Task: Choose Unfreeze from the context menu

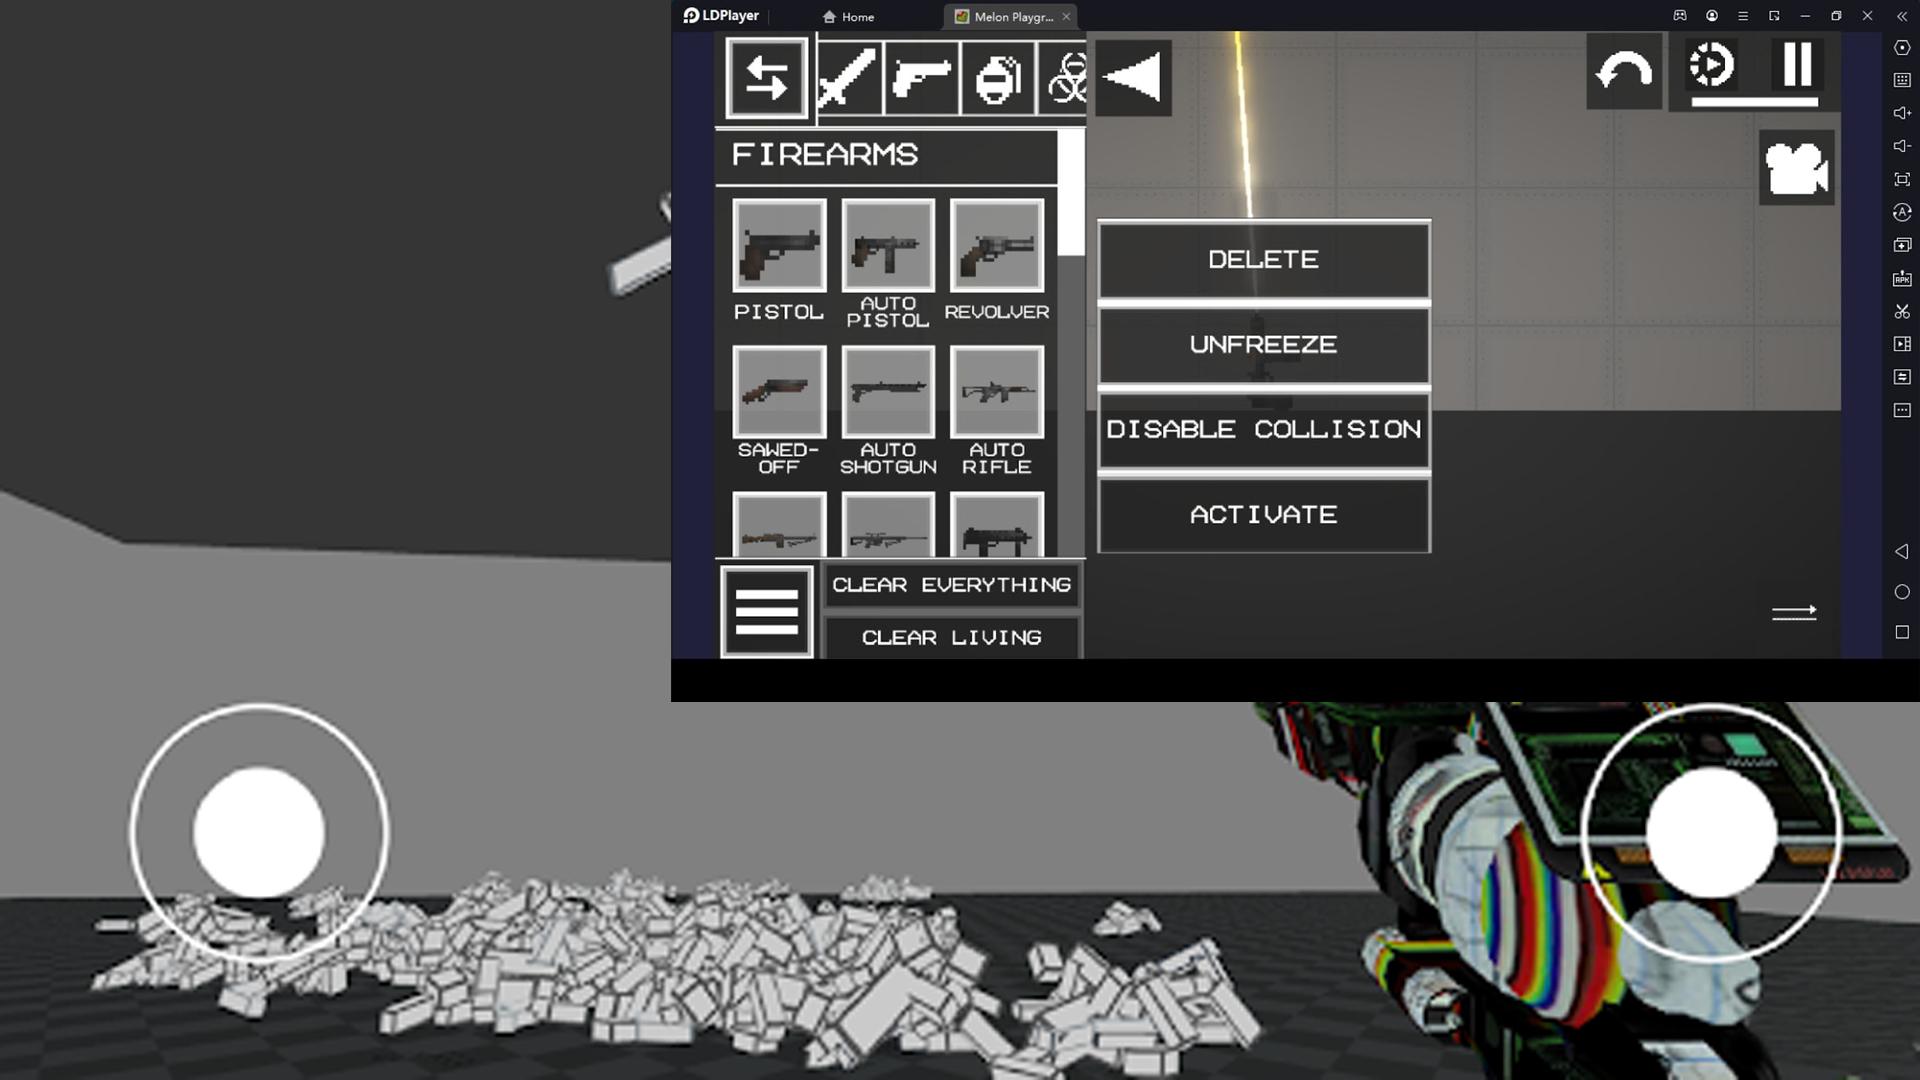Action: pyautogui.click(x=1263, y=345)
